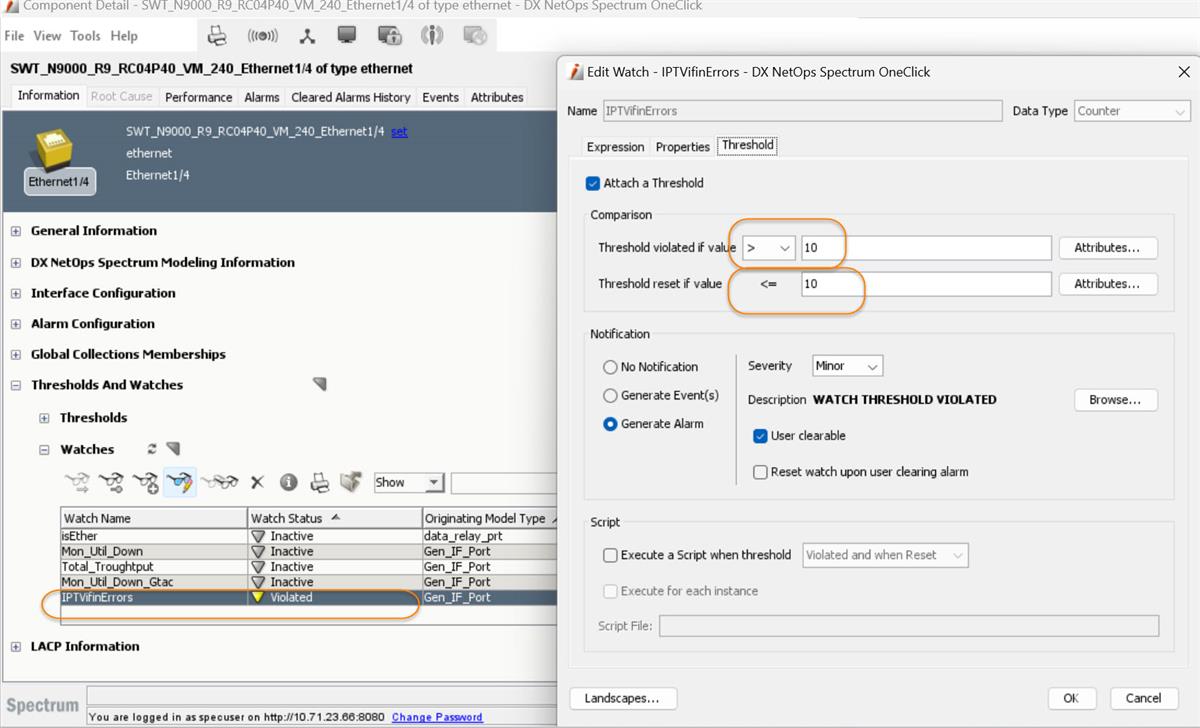Expand the LACP Information section
Viewport: 1200px width, 728px height.
click(16, 647)
